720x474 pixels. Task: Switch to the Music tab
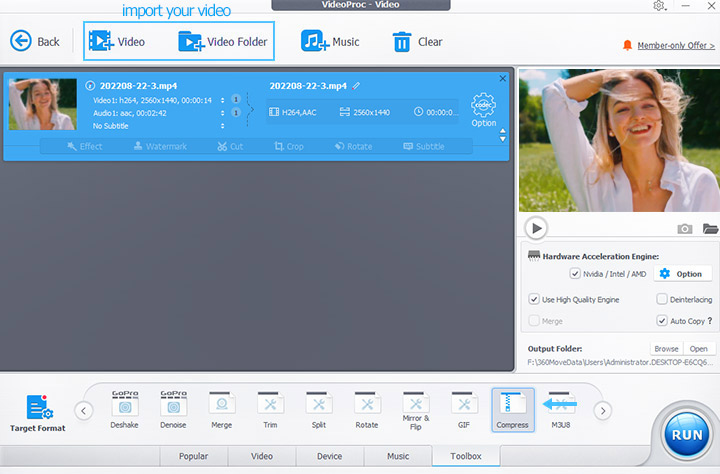pyautogui.click(x=398, y=456)
